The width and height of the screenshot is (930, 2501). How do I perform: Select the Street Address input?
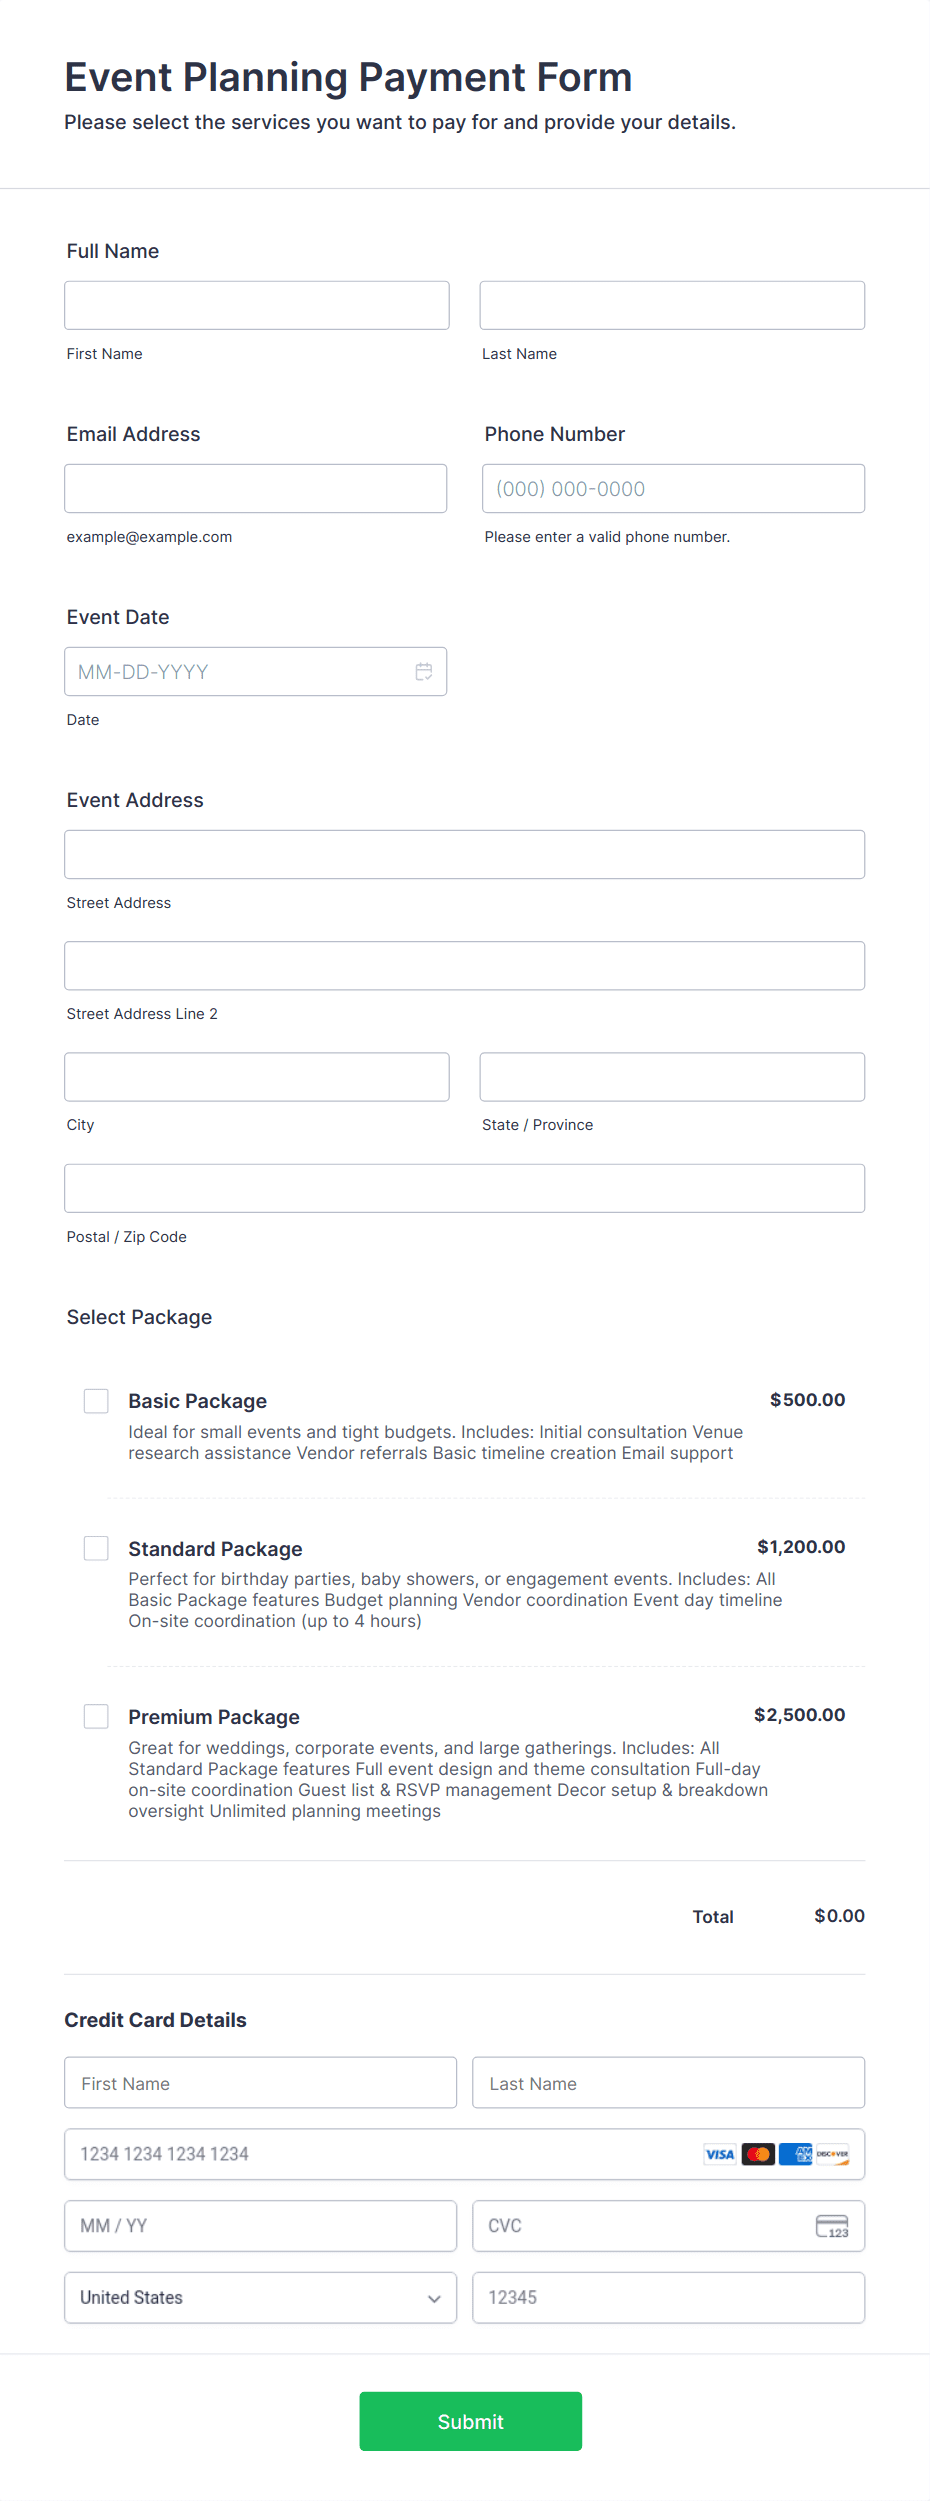coord(464,854)
